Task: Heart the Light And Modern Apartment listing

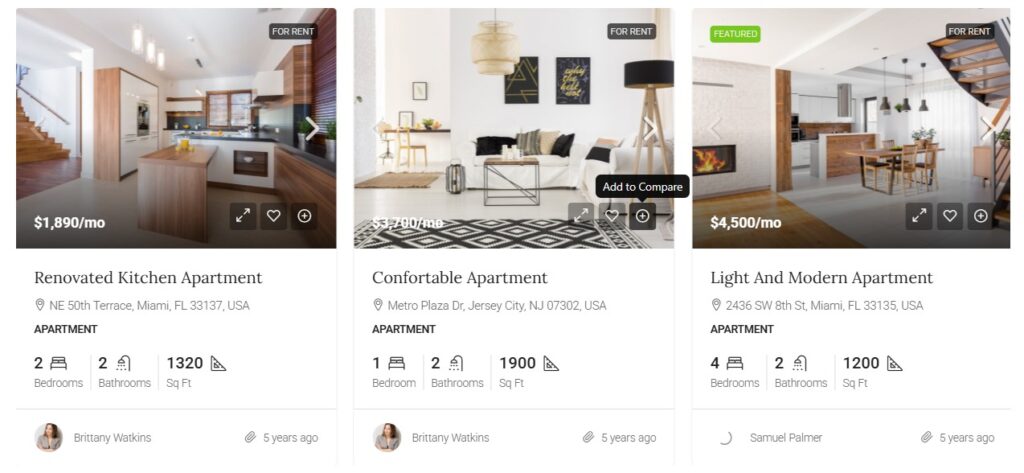Action: coord(950,216)
